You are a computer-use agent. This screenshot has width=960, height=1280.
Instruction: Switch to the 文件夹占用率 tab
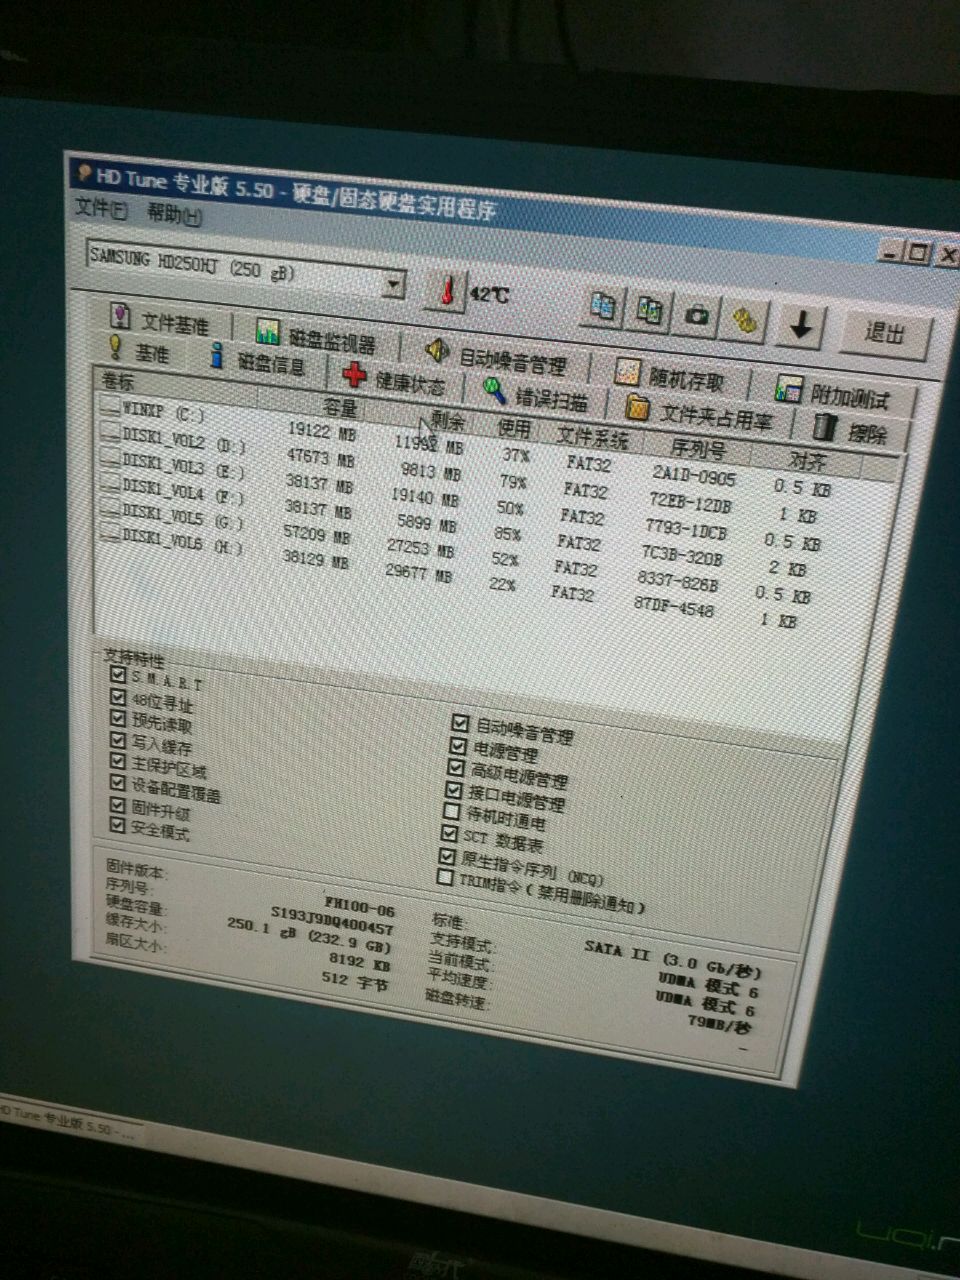pos(699,413)
